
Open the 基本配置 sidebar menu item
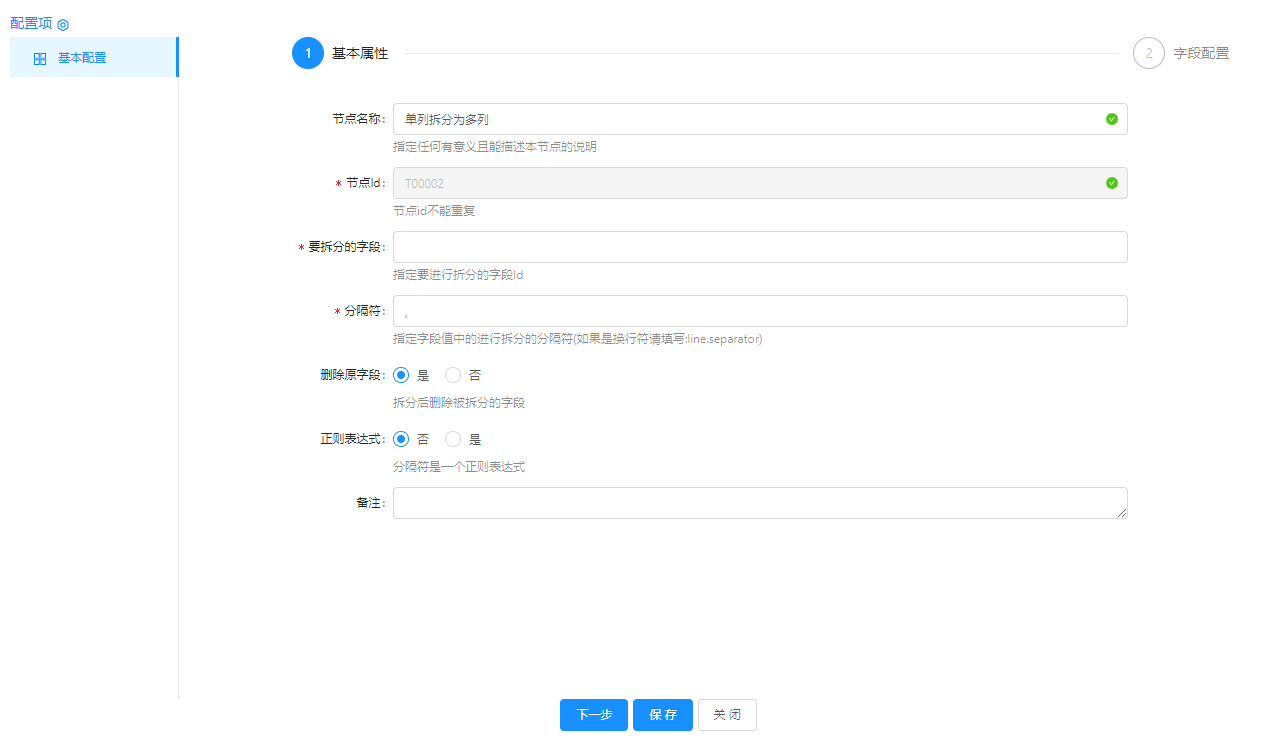point(82,58)
